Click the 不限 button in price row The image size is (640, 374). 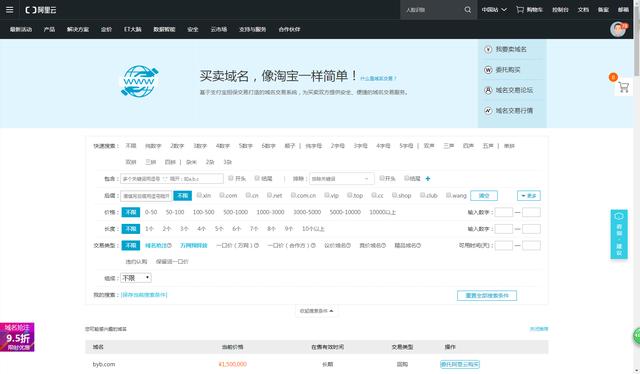point(131,212)
